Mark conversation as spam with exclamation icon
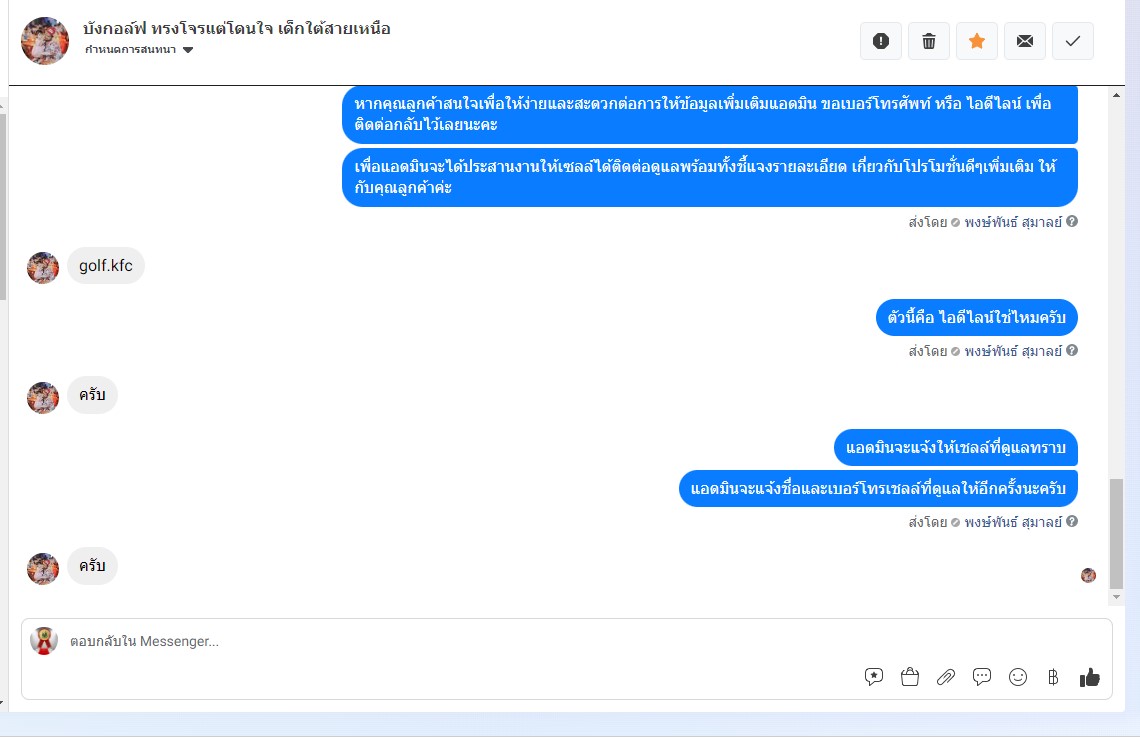This screenshot has height=738, width=1140. (x=880, y=41)
